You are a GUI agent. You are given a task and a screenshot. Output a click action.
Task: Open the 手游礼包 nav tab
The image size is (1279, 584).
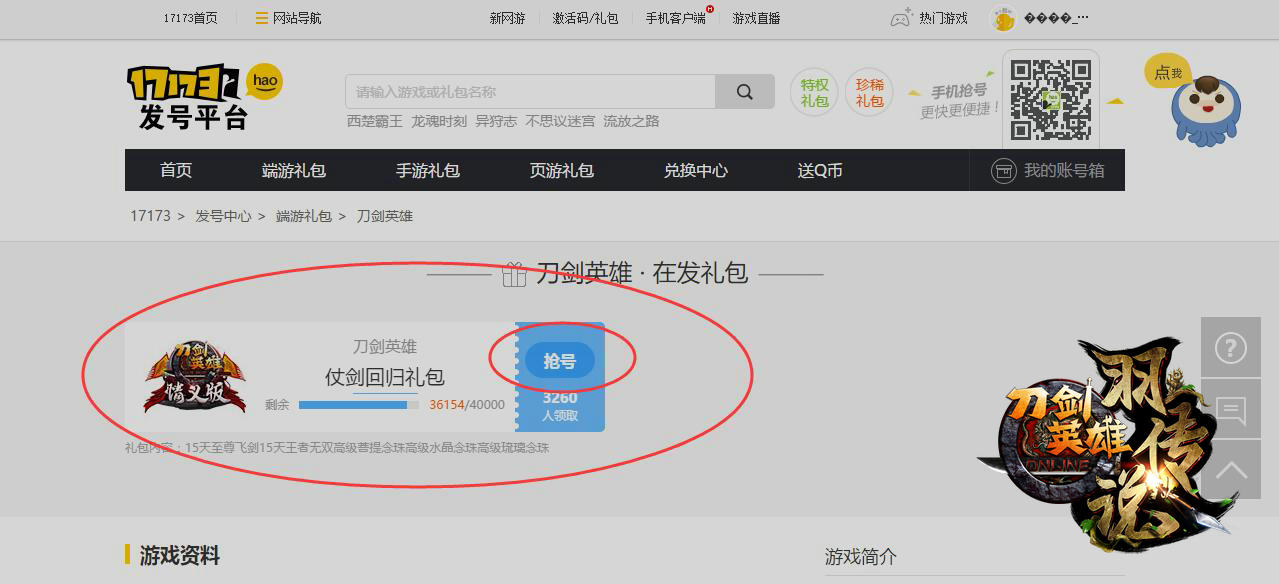coord(428,171)
